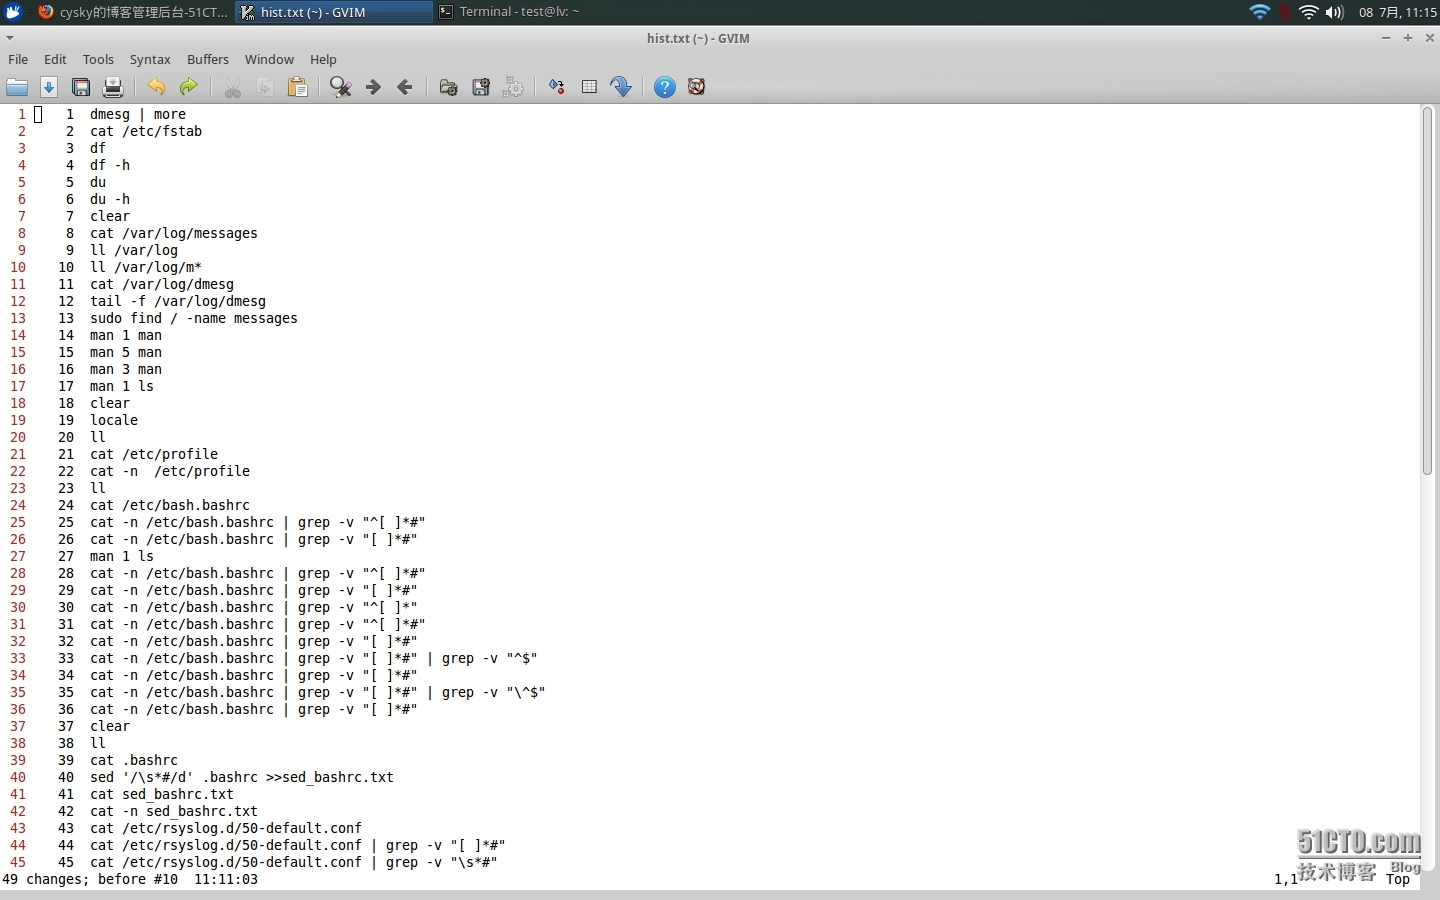Run Vim script gears icon
Image resolution: width=1440 pixels, height=900 pixels.
(513, 87)
